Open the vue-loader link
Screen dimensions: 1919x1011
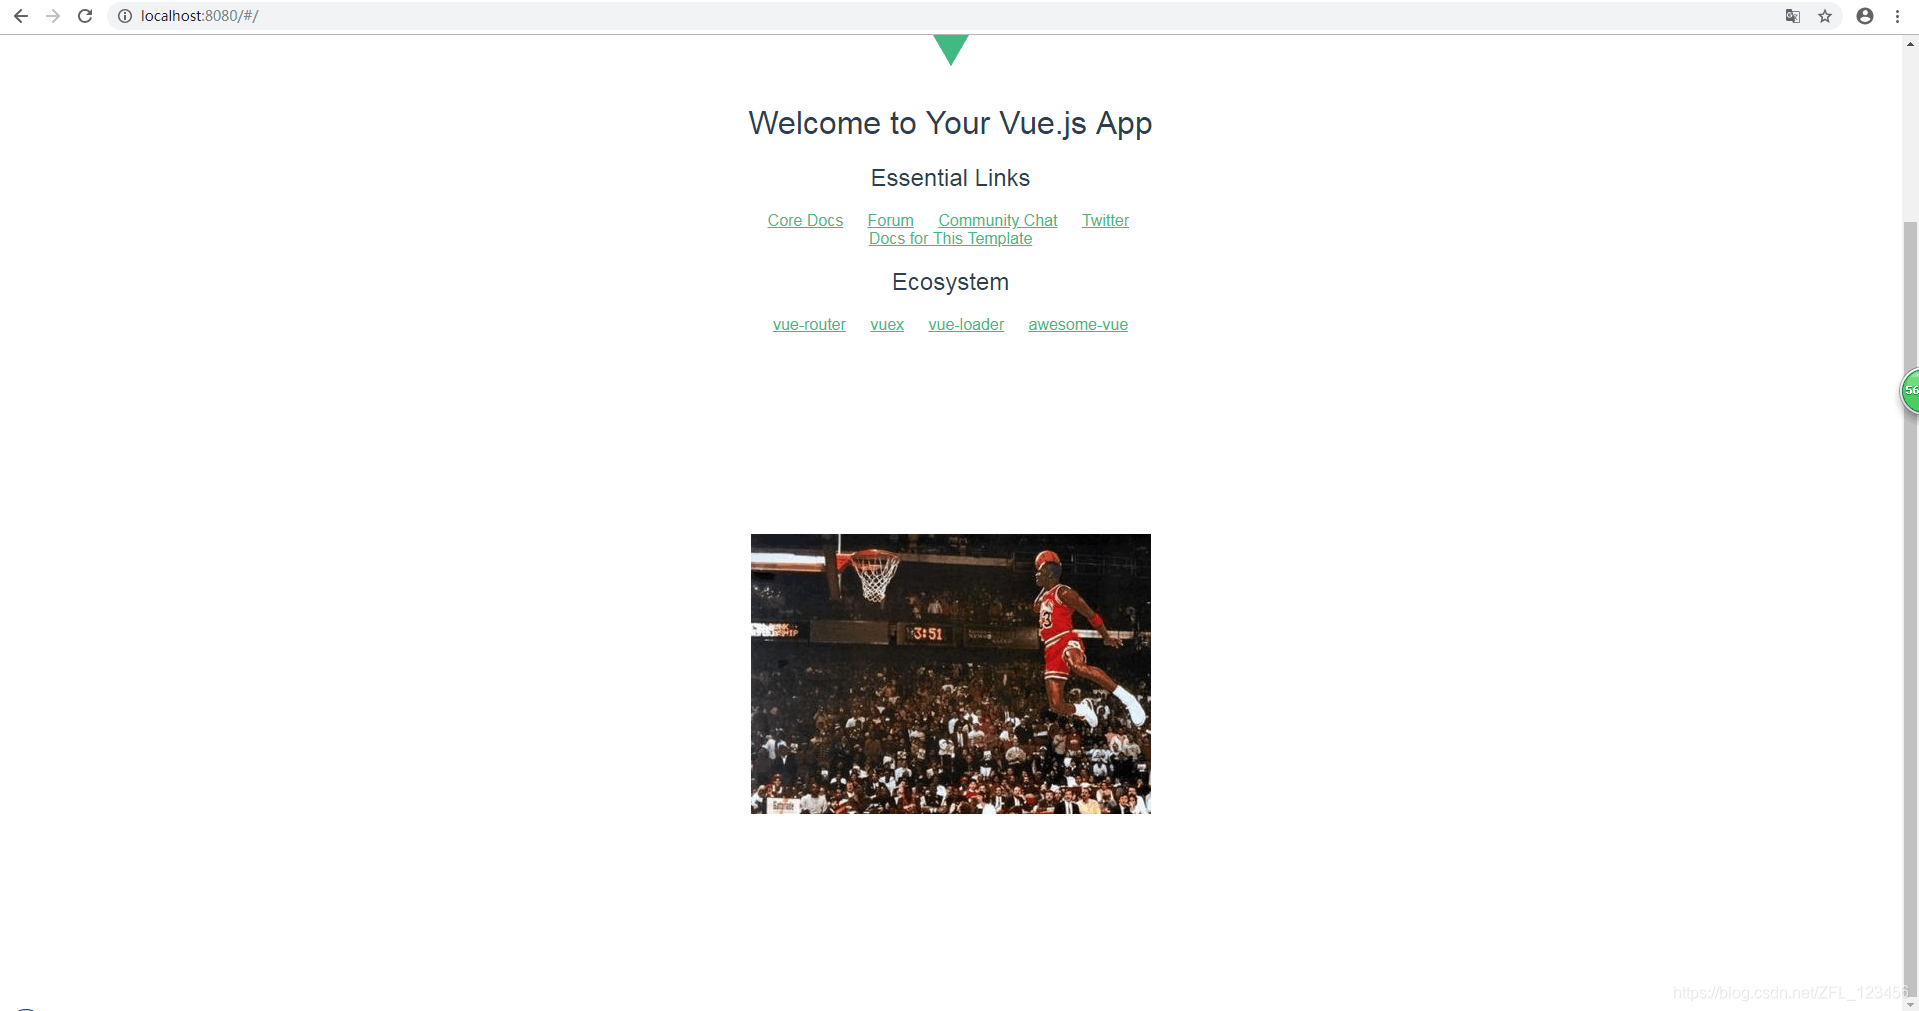click(966, 324)
